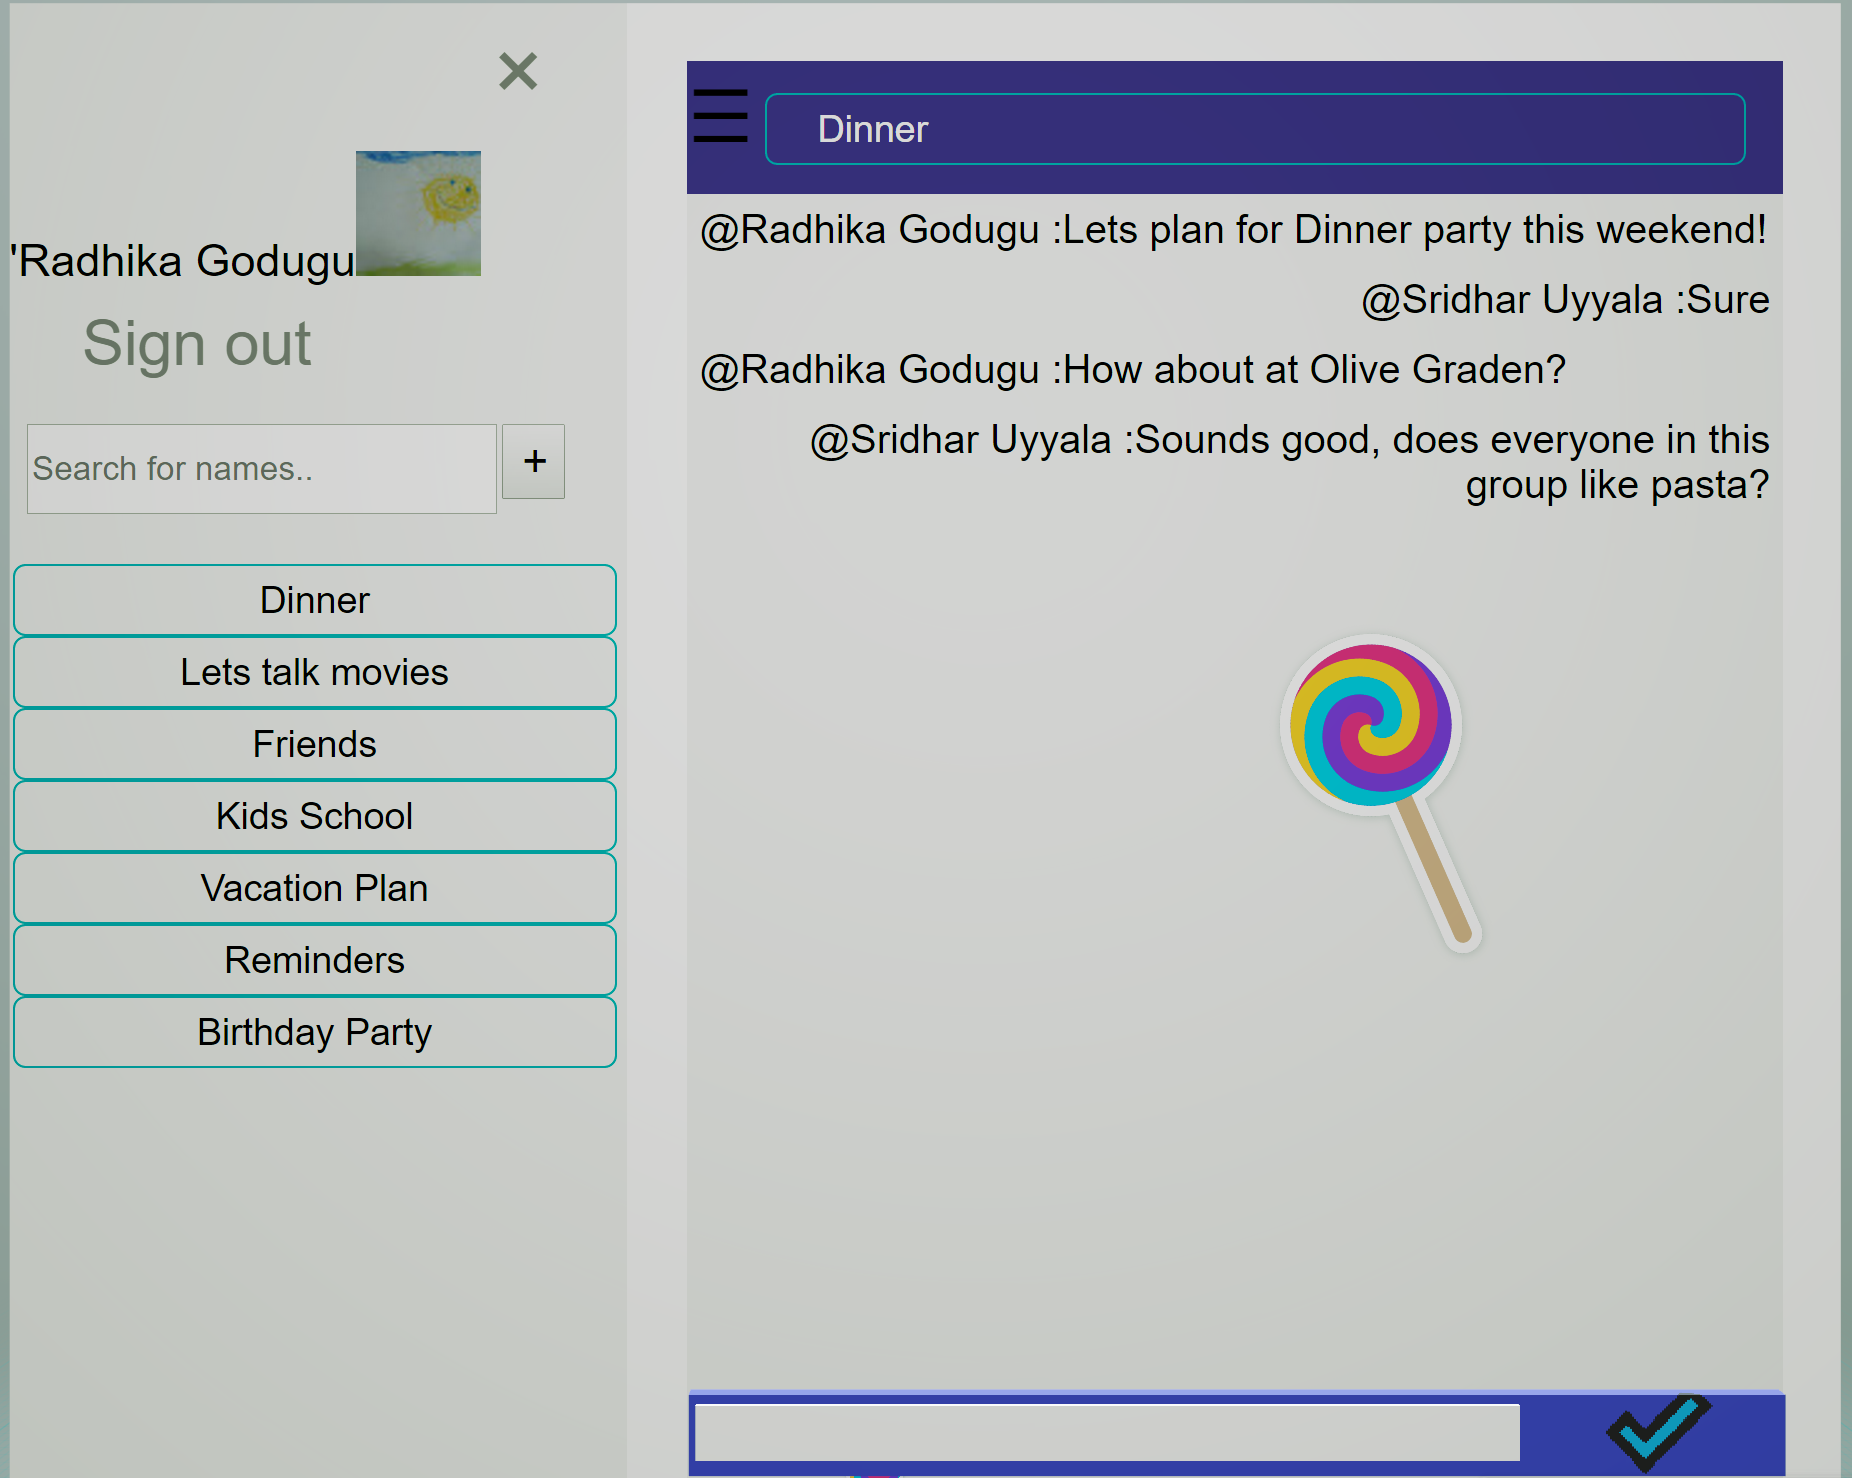
Task: Select the Reminders group
Action: [x=314, y=960]
